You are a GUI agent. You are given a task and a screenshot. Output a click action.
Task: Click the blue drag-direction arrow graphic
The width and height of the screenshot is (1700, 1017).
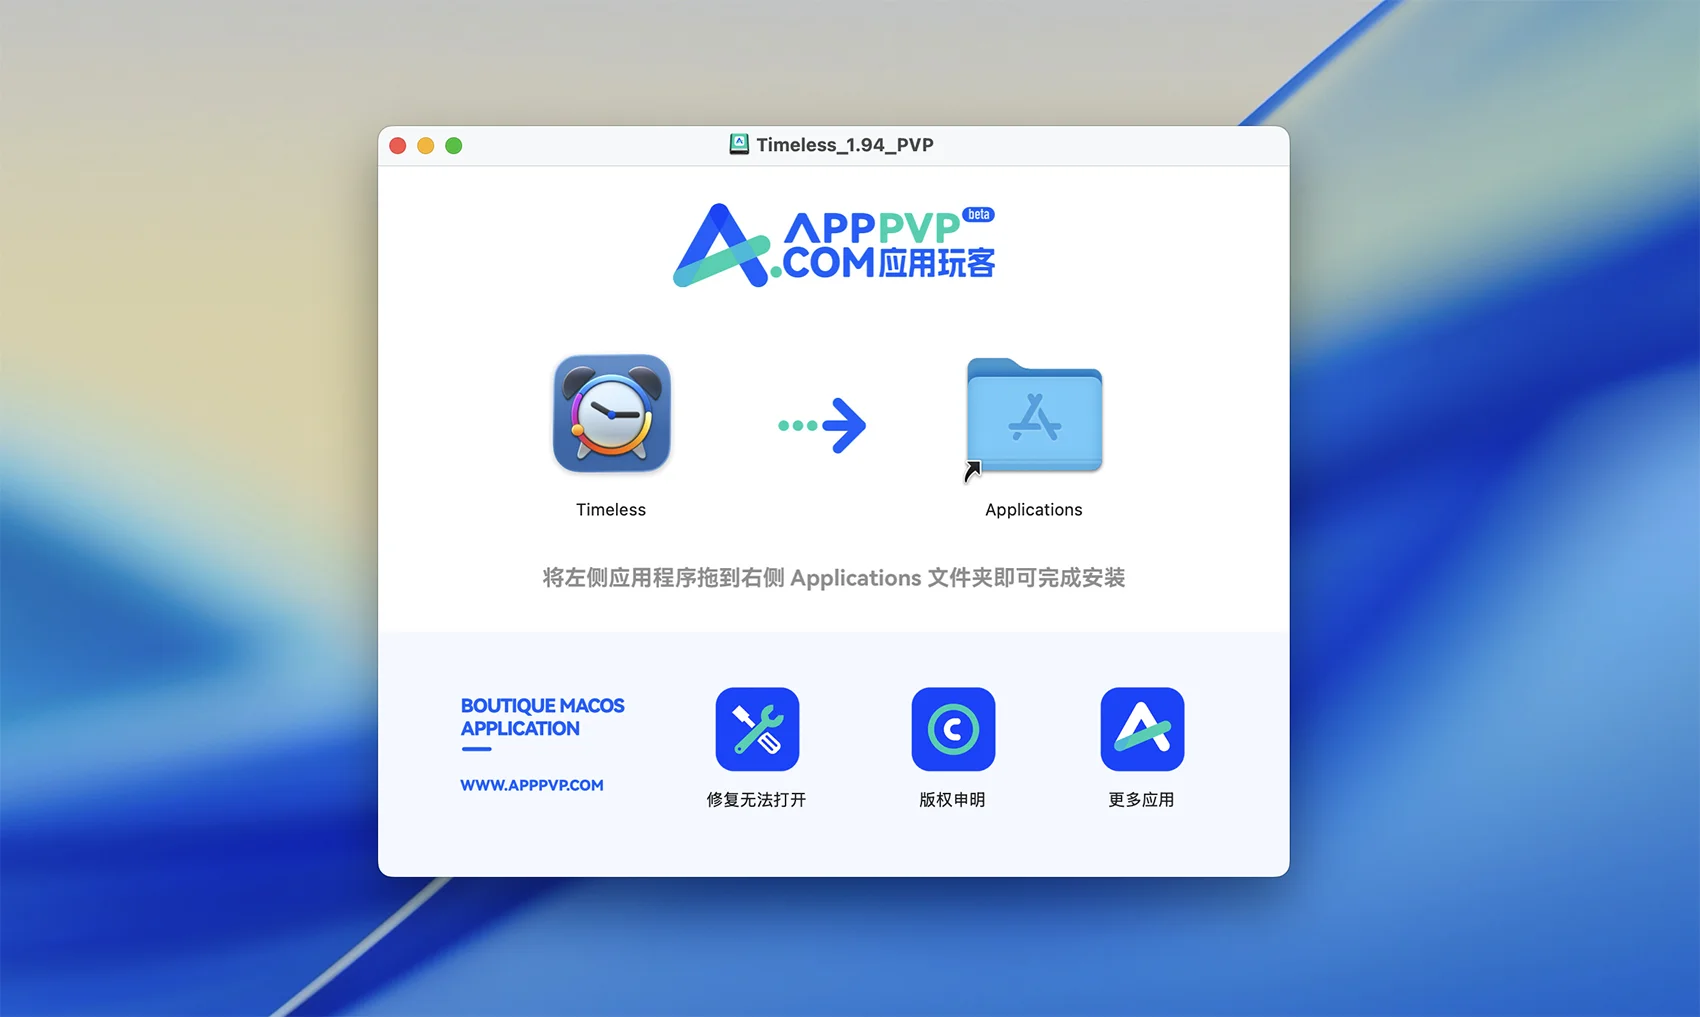pos(823,425)
